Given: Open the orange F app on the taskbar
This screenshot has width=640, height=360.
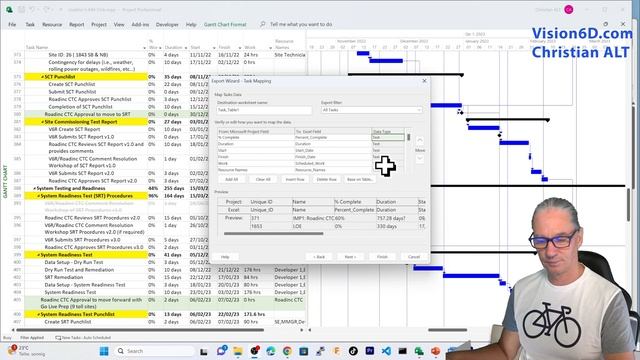Looking at the screenshot, I should (x=337, y=351).
